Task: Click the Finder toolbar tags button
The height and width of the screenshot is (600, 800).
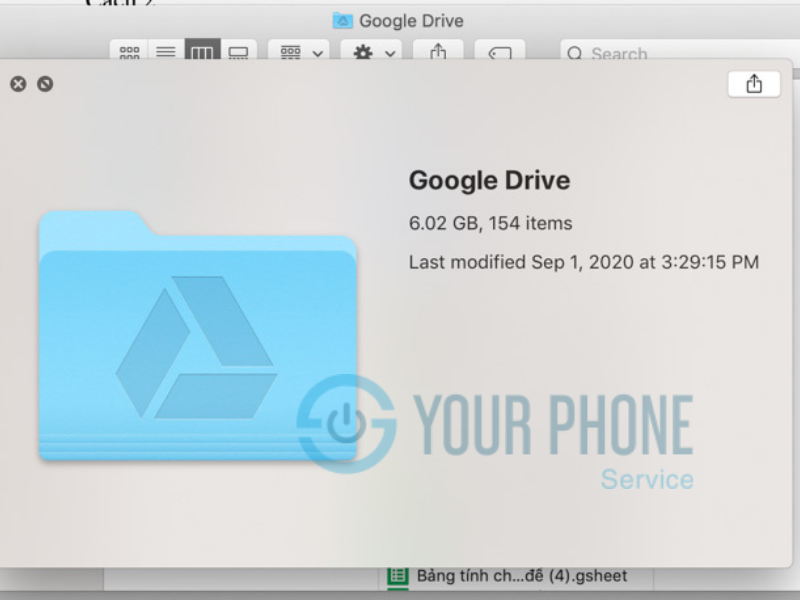Action: (x=500, y=51)
